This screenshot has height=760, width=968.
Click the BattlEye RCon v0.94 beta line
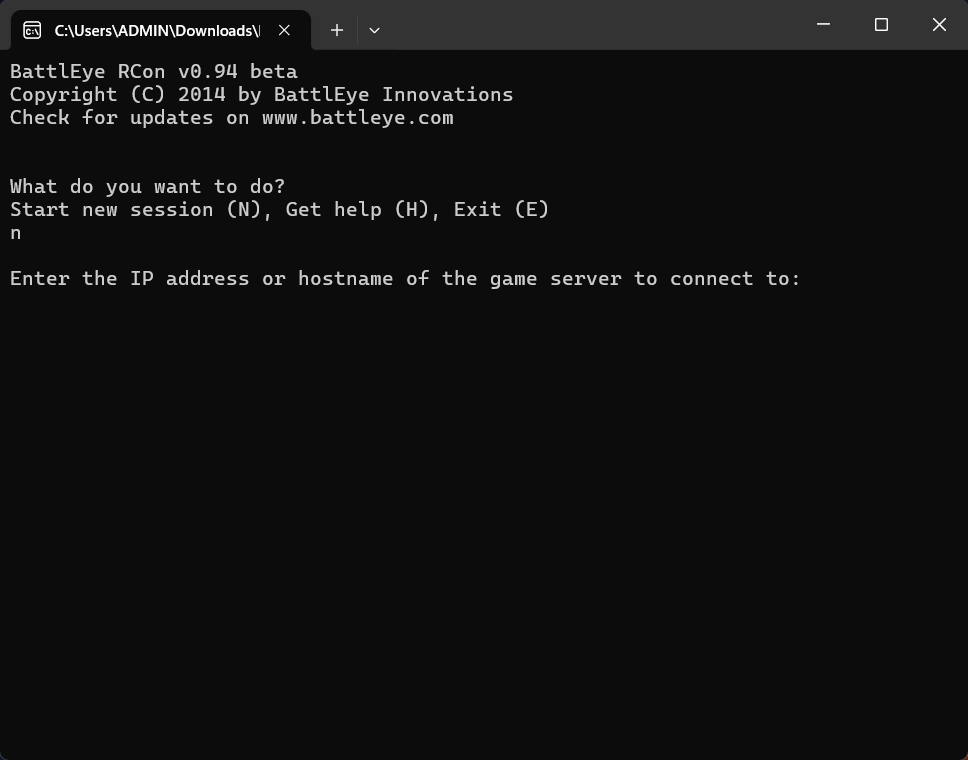point(154,72)
